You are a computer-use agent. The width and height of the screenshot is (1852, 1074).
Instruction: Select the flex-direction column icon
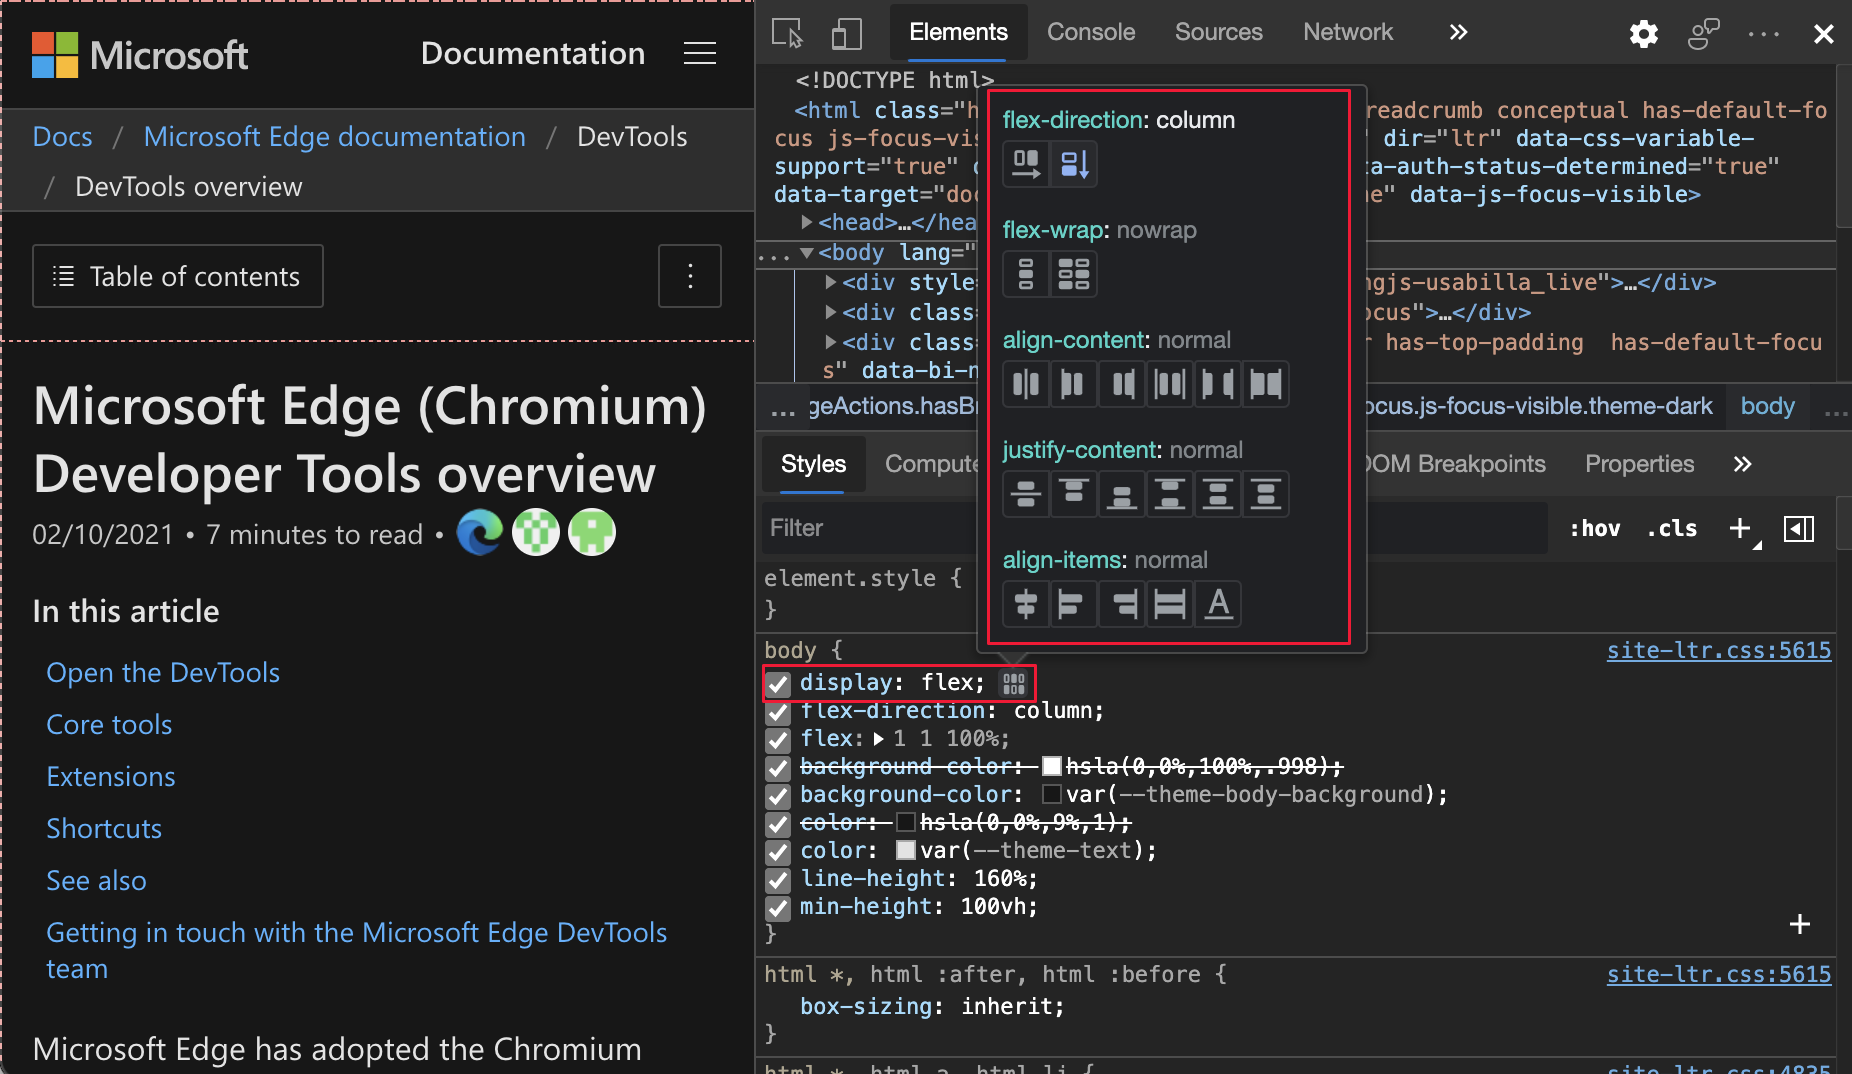pos(1075,164)
